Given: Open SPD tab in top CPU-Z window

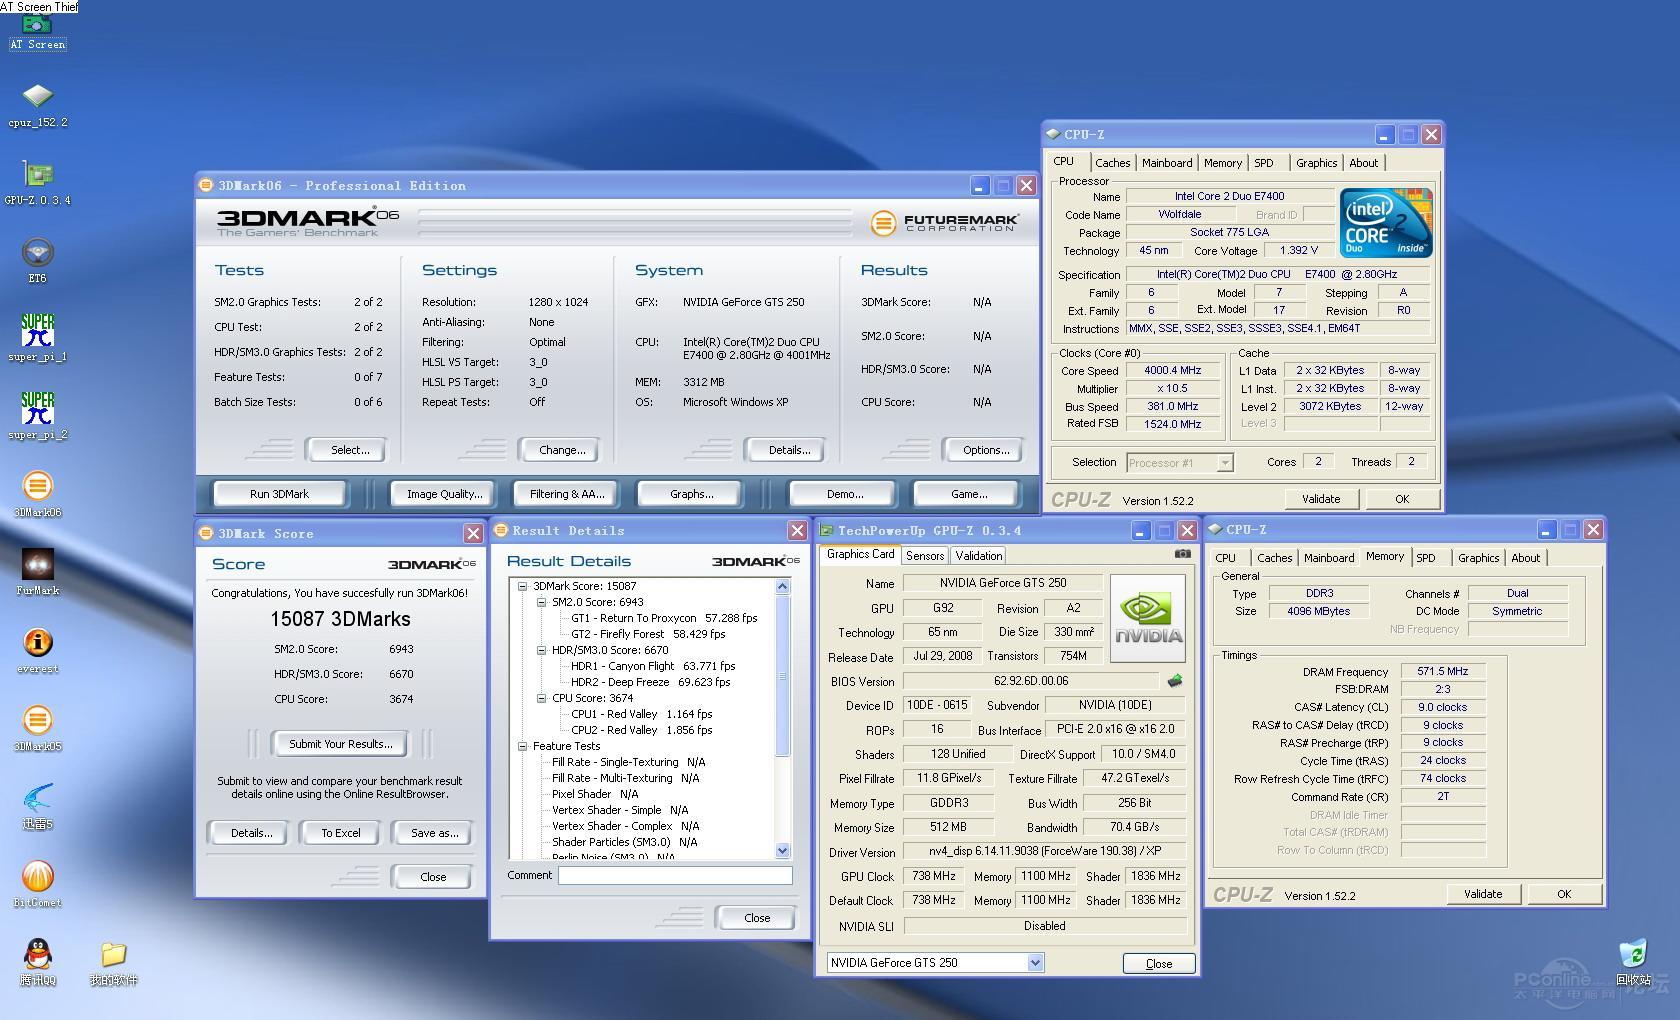Looking at the screenshot, I should pyautogui.click(x=1264, y=163).
